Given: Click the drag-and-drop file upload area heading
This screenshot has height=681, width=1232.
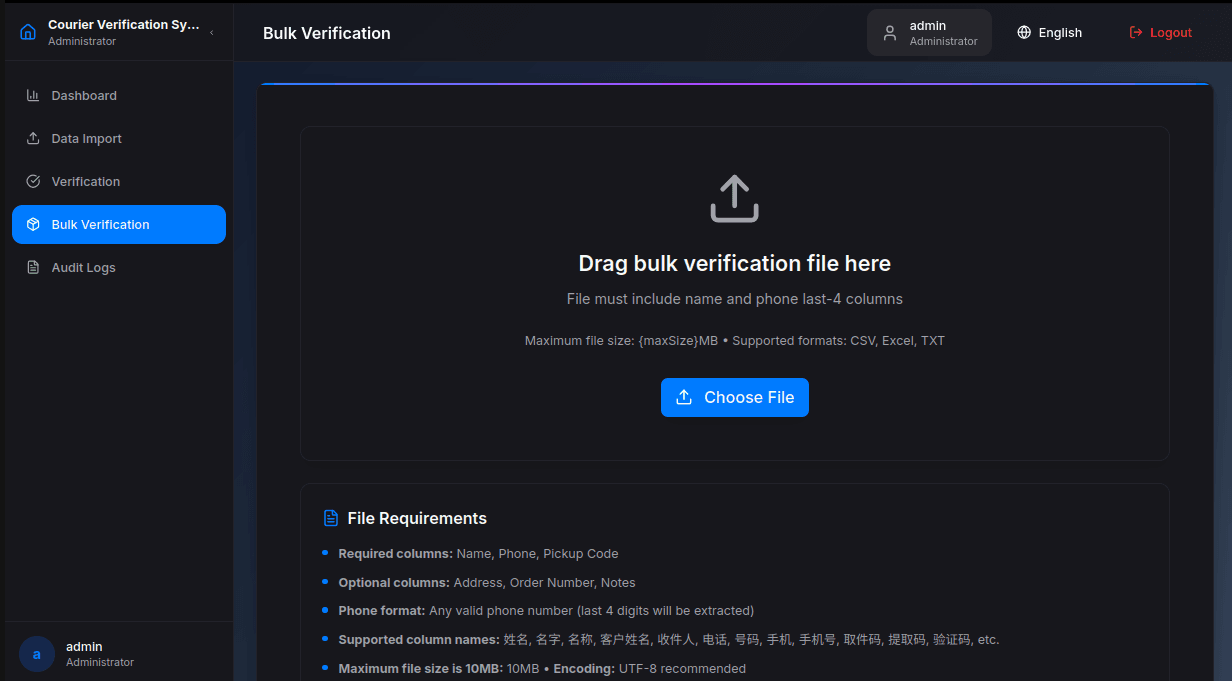Looking at the screenshot, I should click(734, 264).
